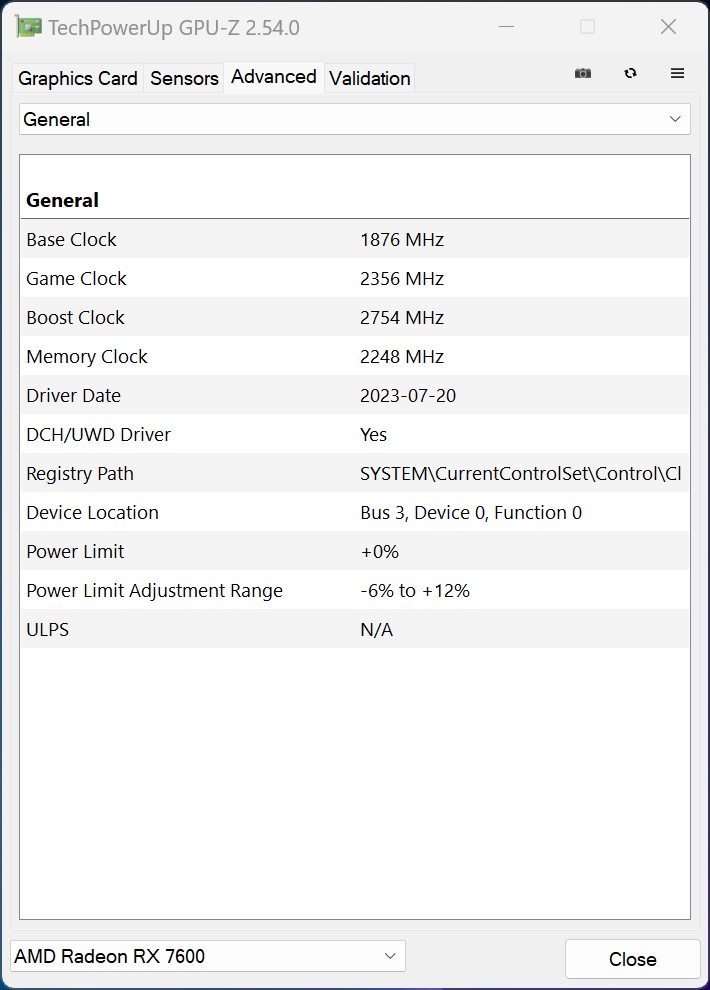The image size is (710, 990).
Task: Click the 1876 MHz value
Action: (402, 239)
